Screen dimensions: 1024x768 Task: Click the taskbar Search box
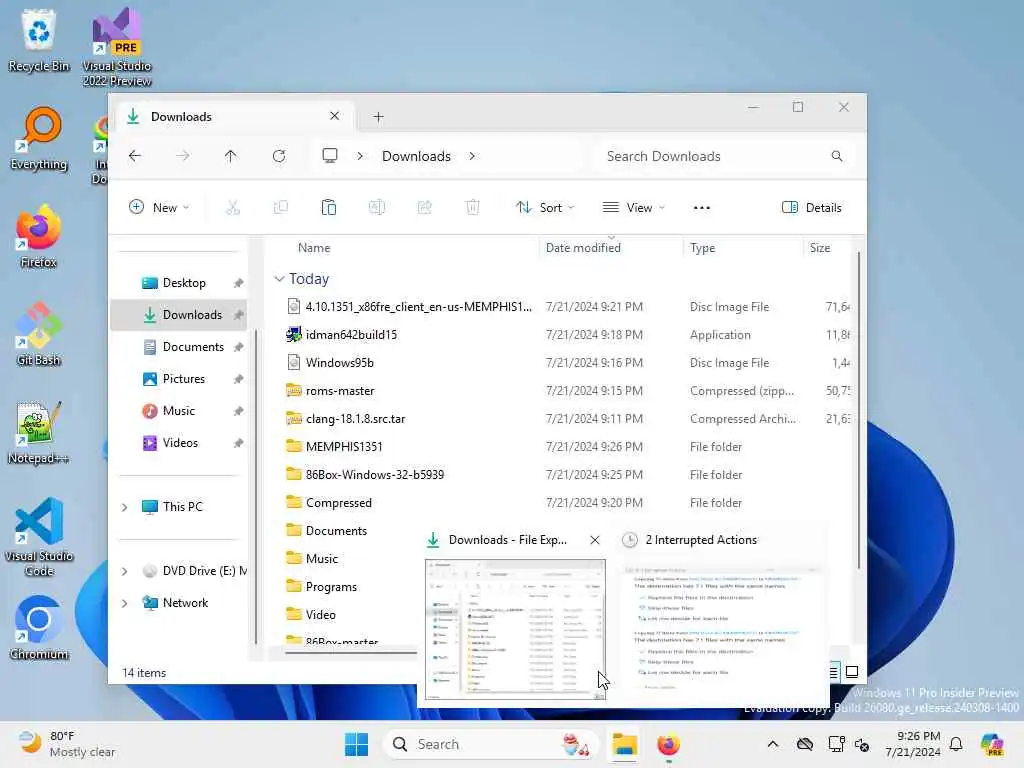click(490, 744)
